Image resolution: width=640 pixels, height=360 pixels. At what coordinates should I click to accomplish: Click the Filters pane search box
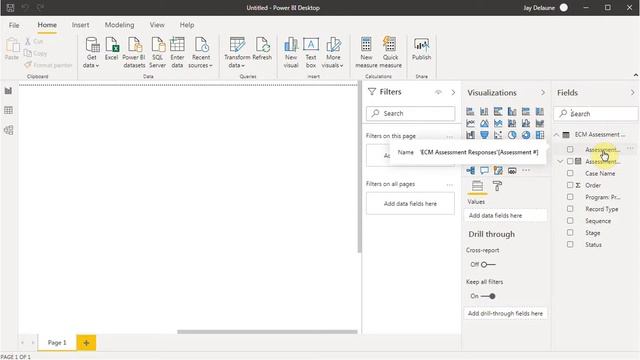click(411, 113)
